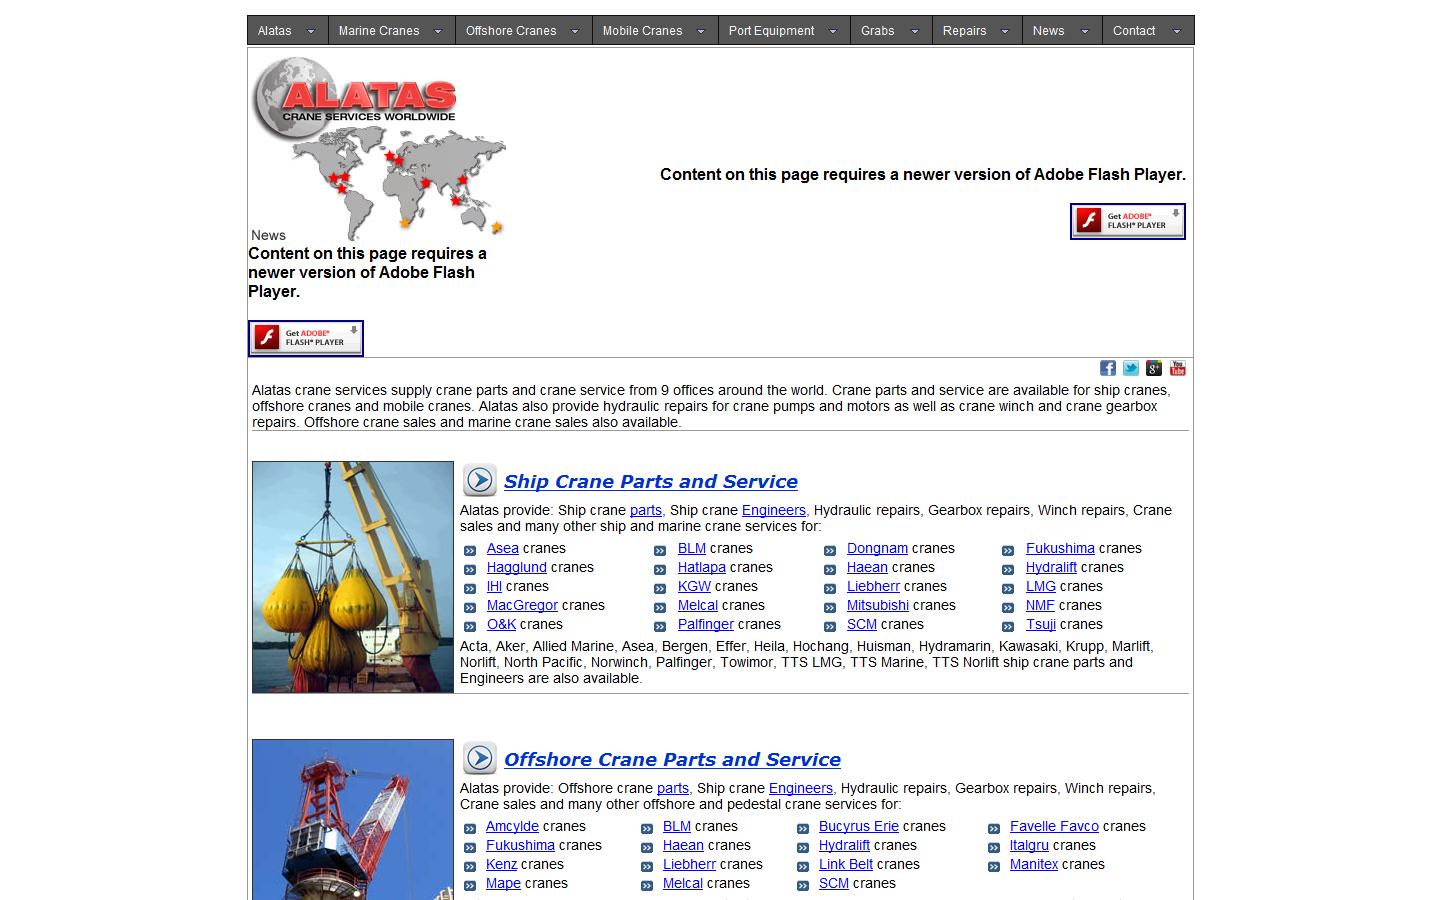Image resolution: width=1440 pixels, height=900 pixels.
Task: Click the Get Adobe Flash Player badge on right
Action: click(x=1127, y=221)
